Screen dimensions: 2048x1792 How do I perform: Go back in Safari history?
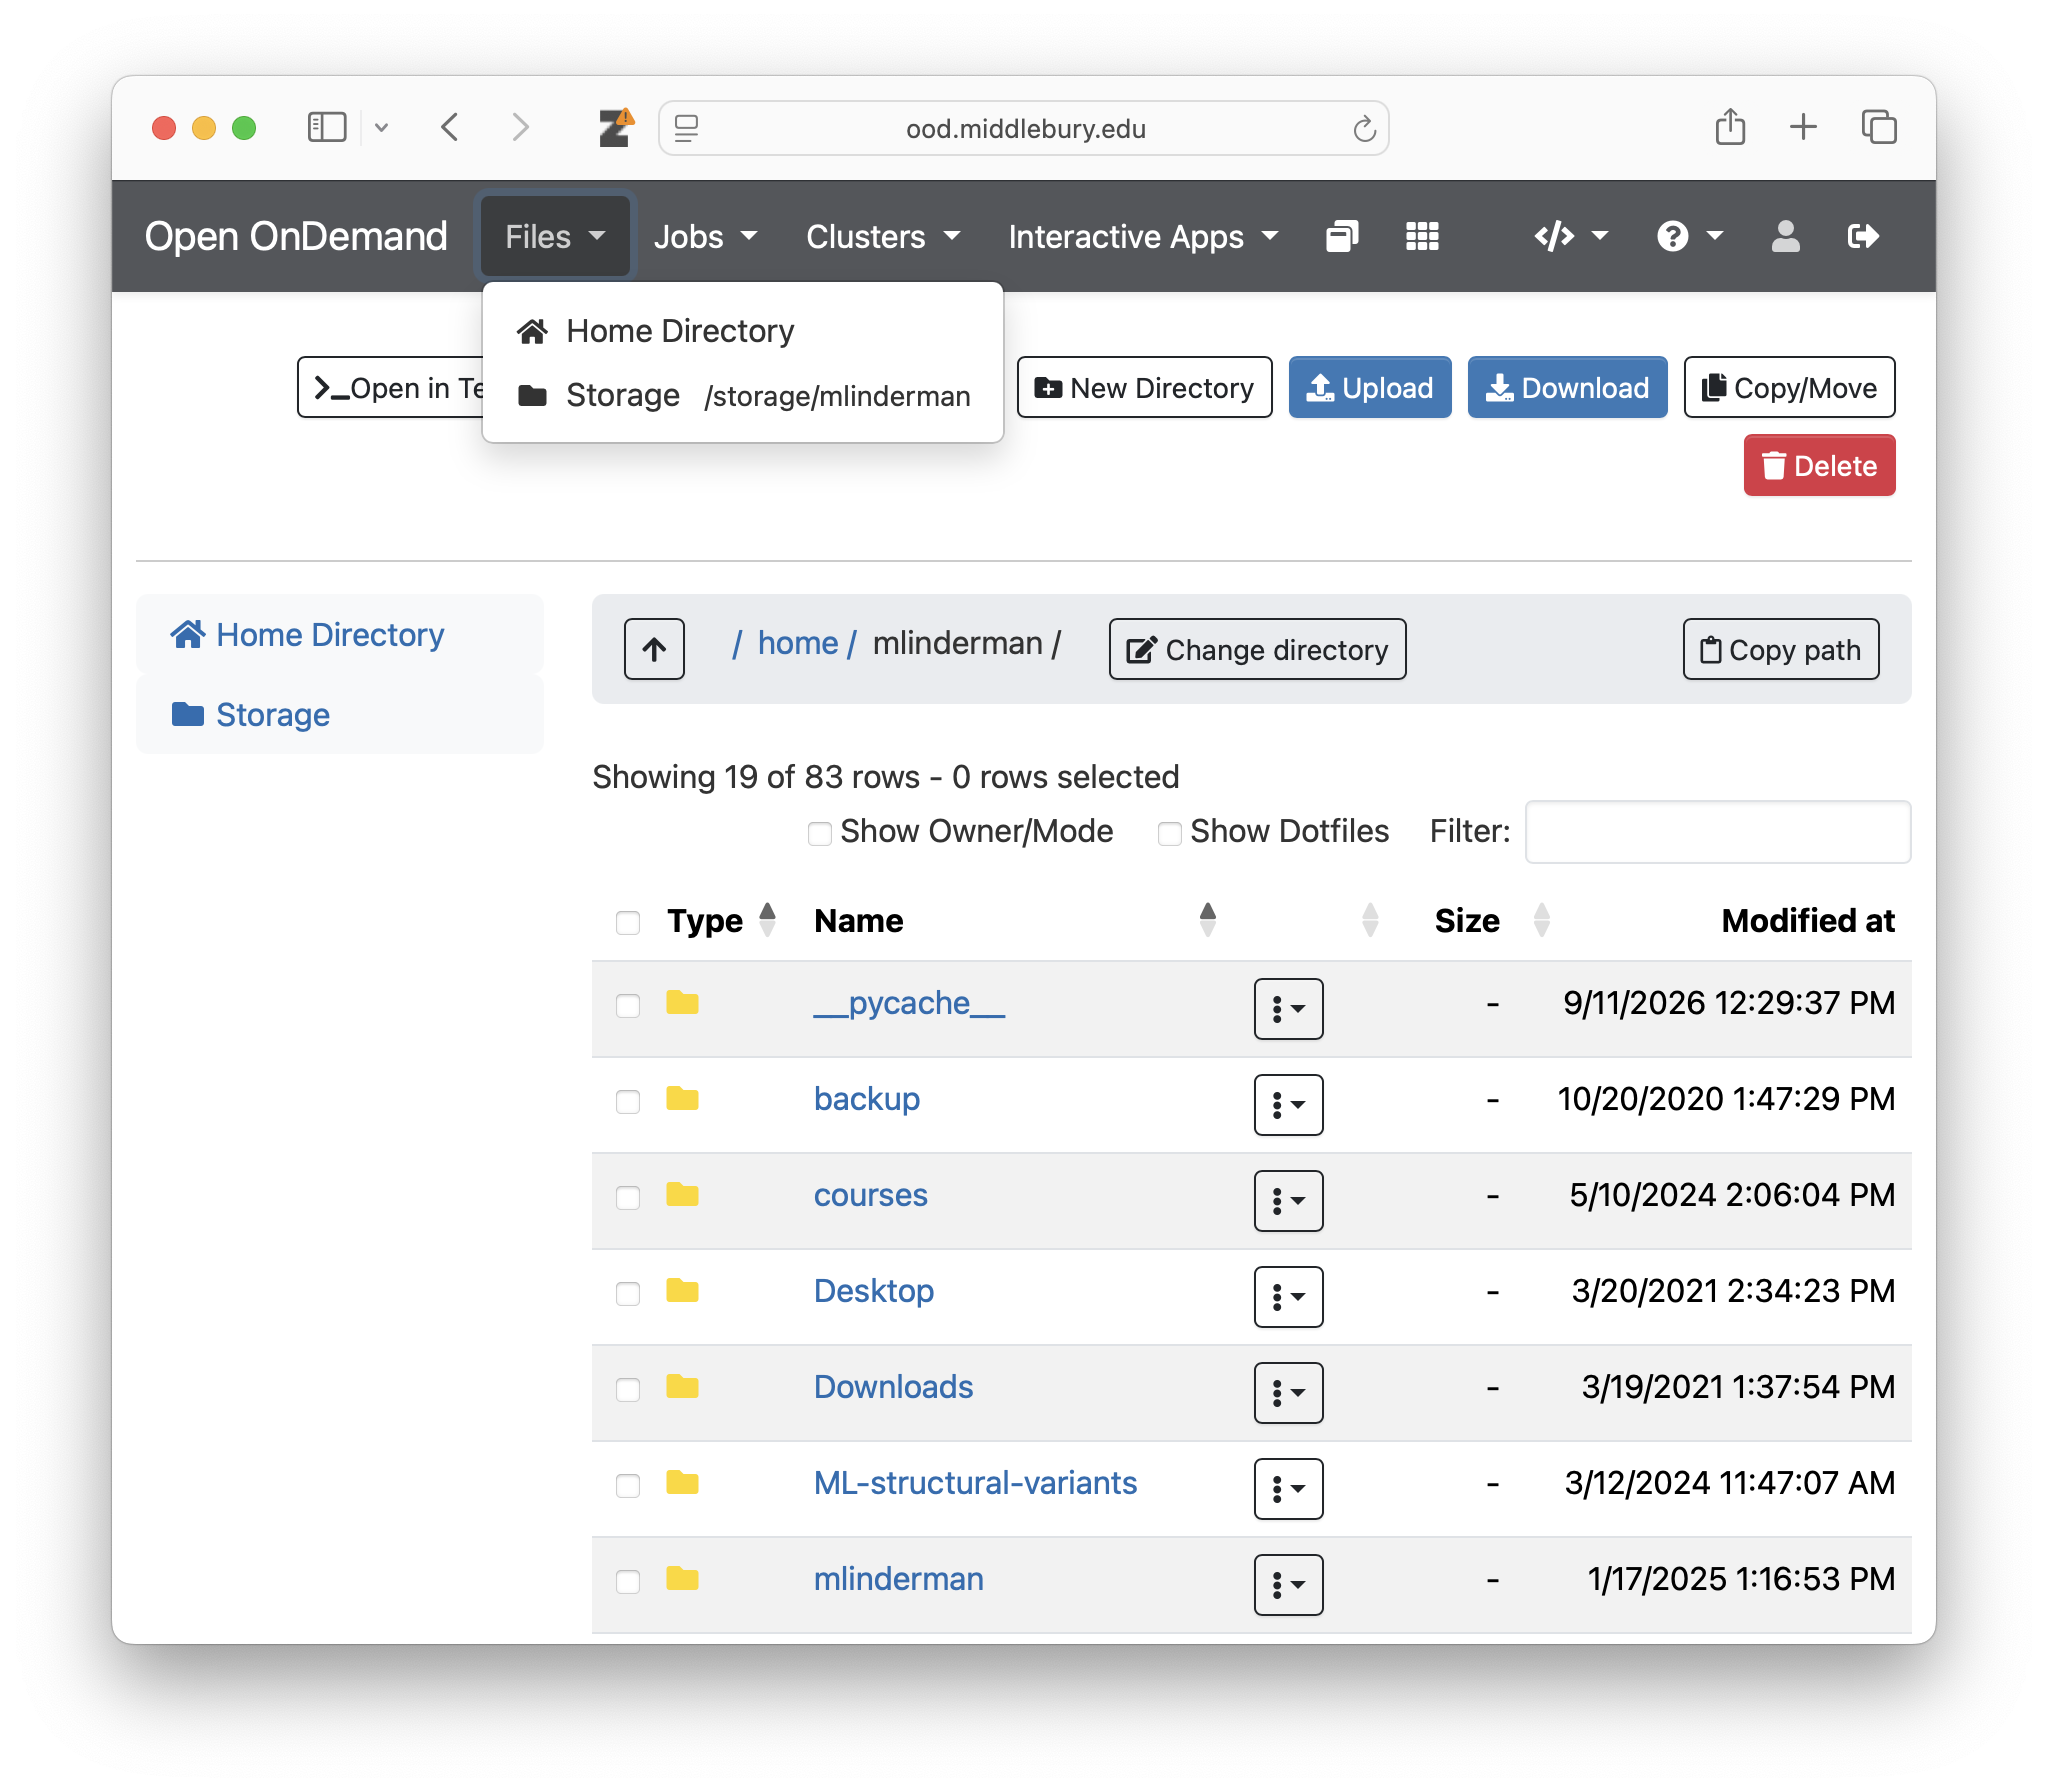(x=450, y=128)
